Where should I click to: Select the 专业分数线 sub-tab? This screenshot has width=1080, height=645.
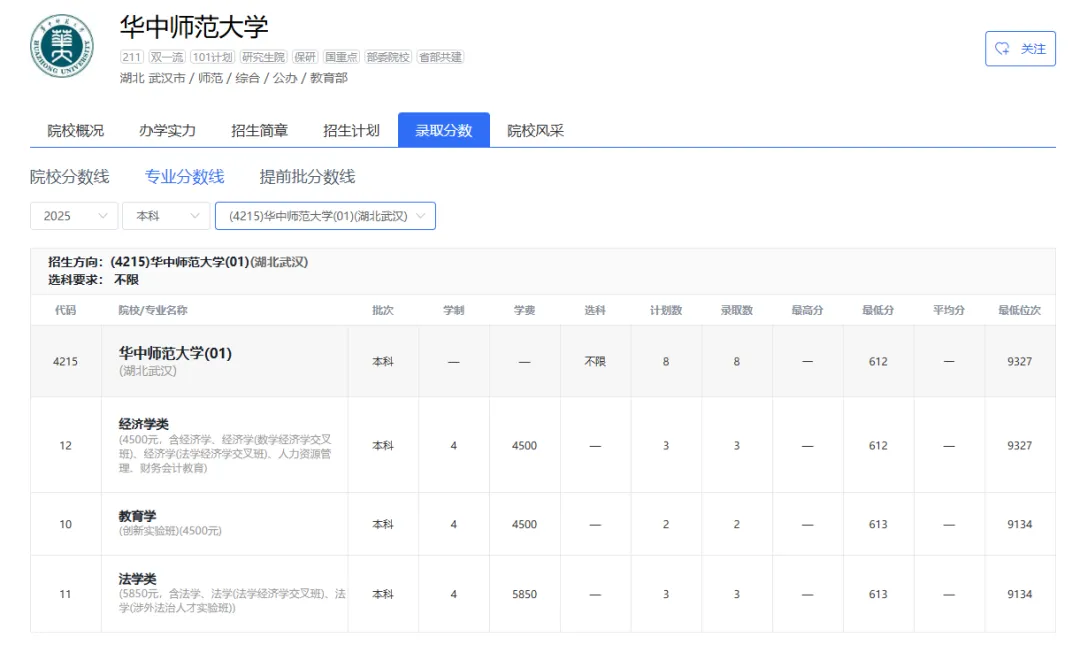click(185, 177)
